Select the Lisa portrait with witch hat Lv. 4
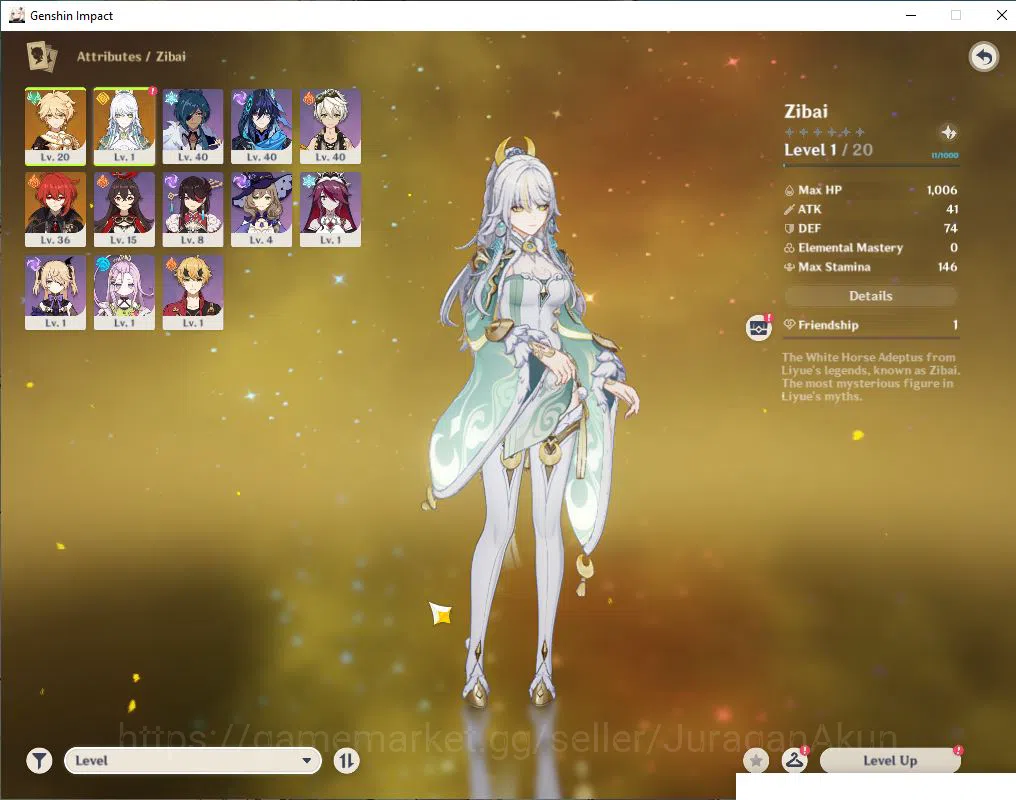The width and height of the screenshot is (1016, 800). click(x=261, y=209)
